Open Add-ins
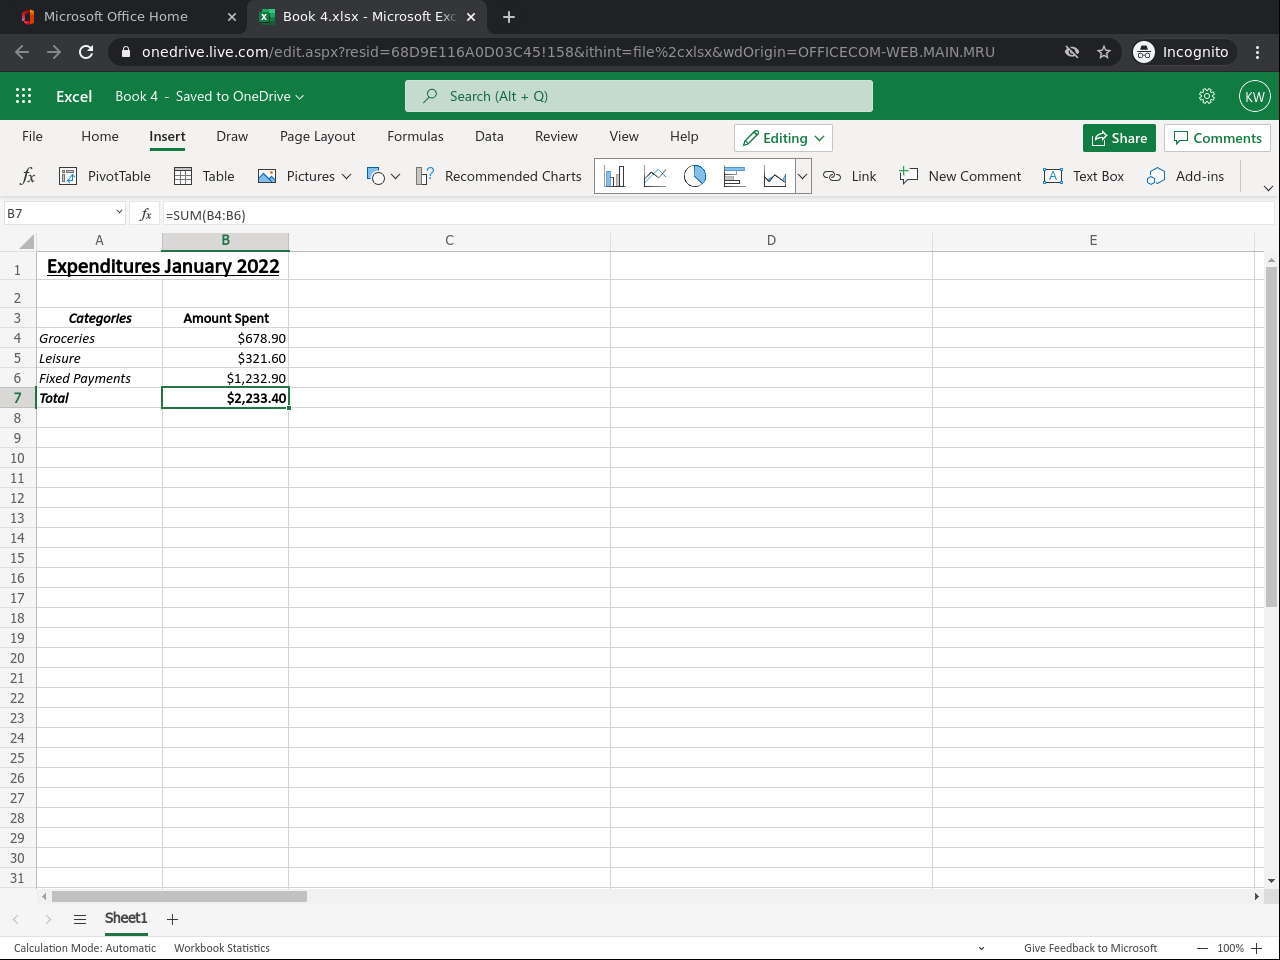 tap(1185, 176)
